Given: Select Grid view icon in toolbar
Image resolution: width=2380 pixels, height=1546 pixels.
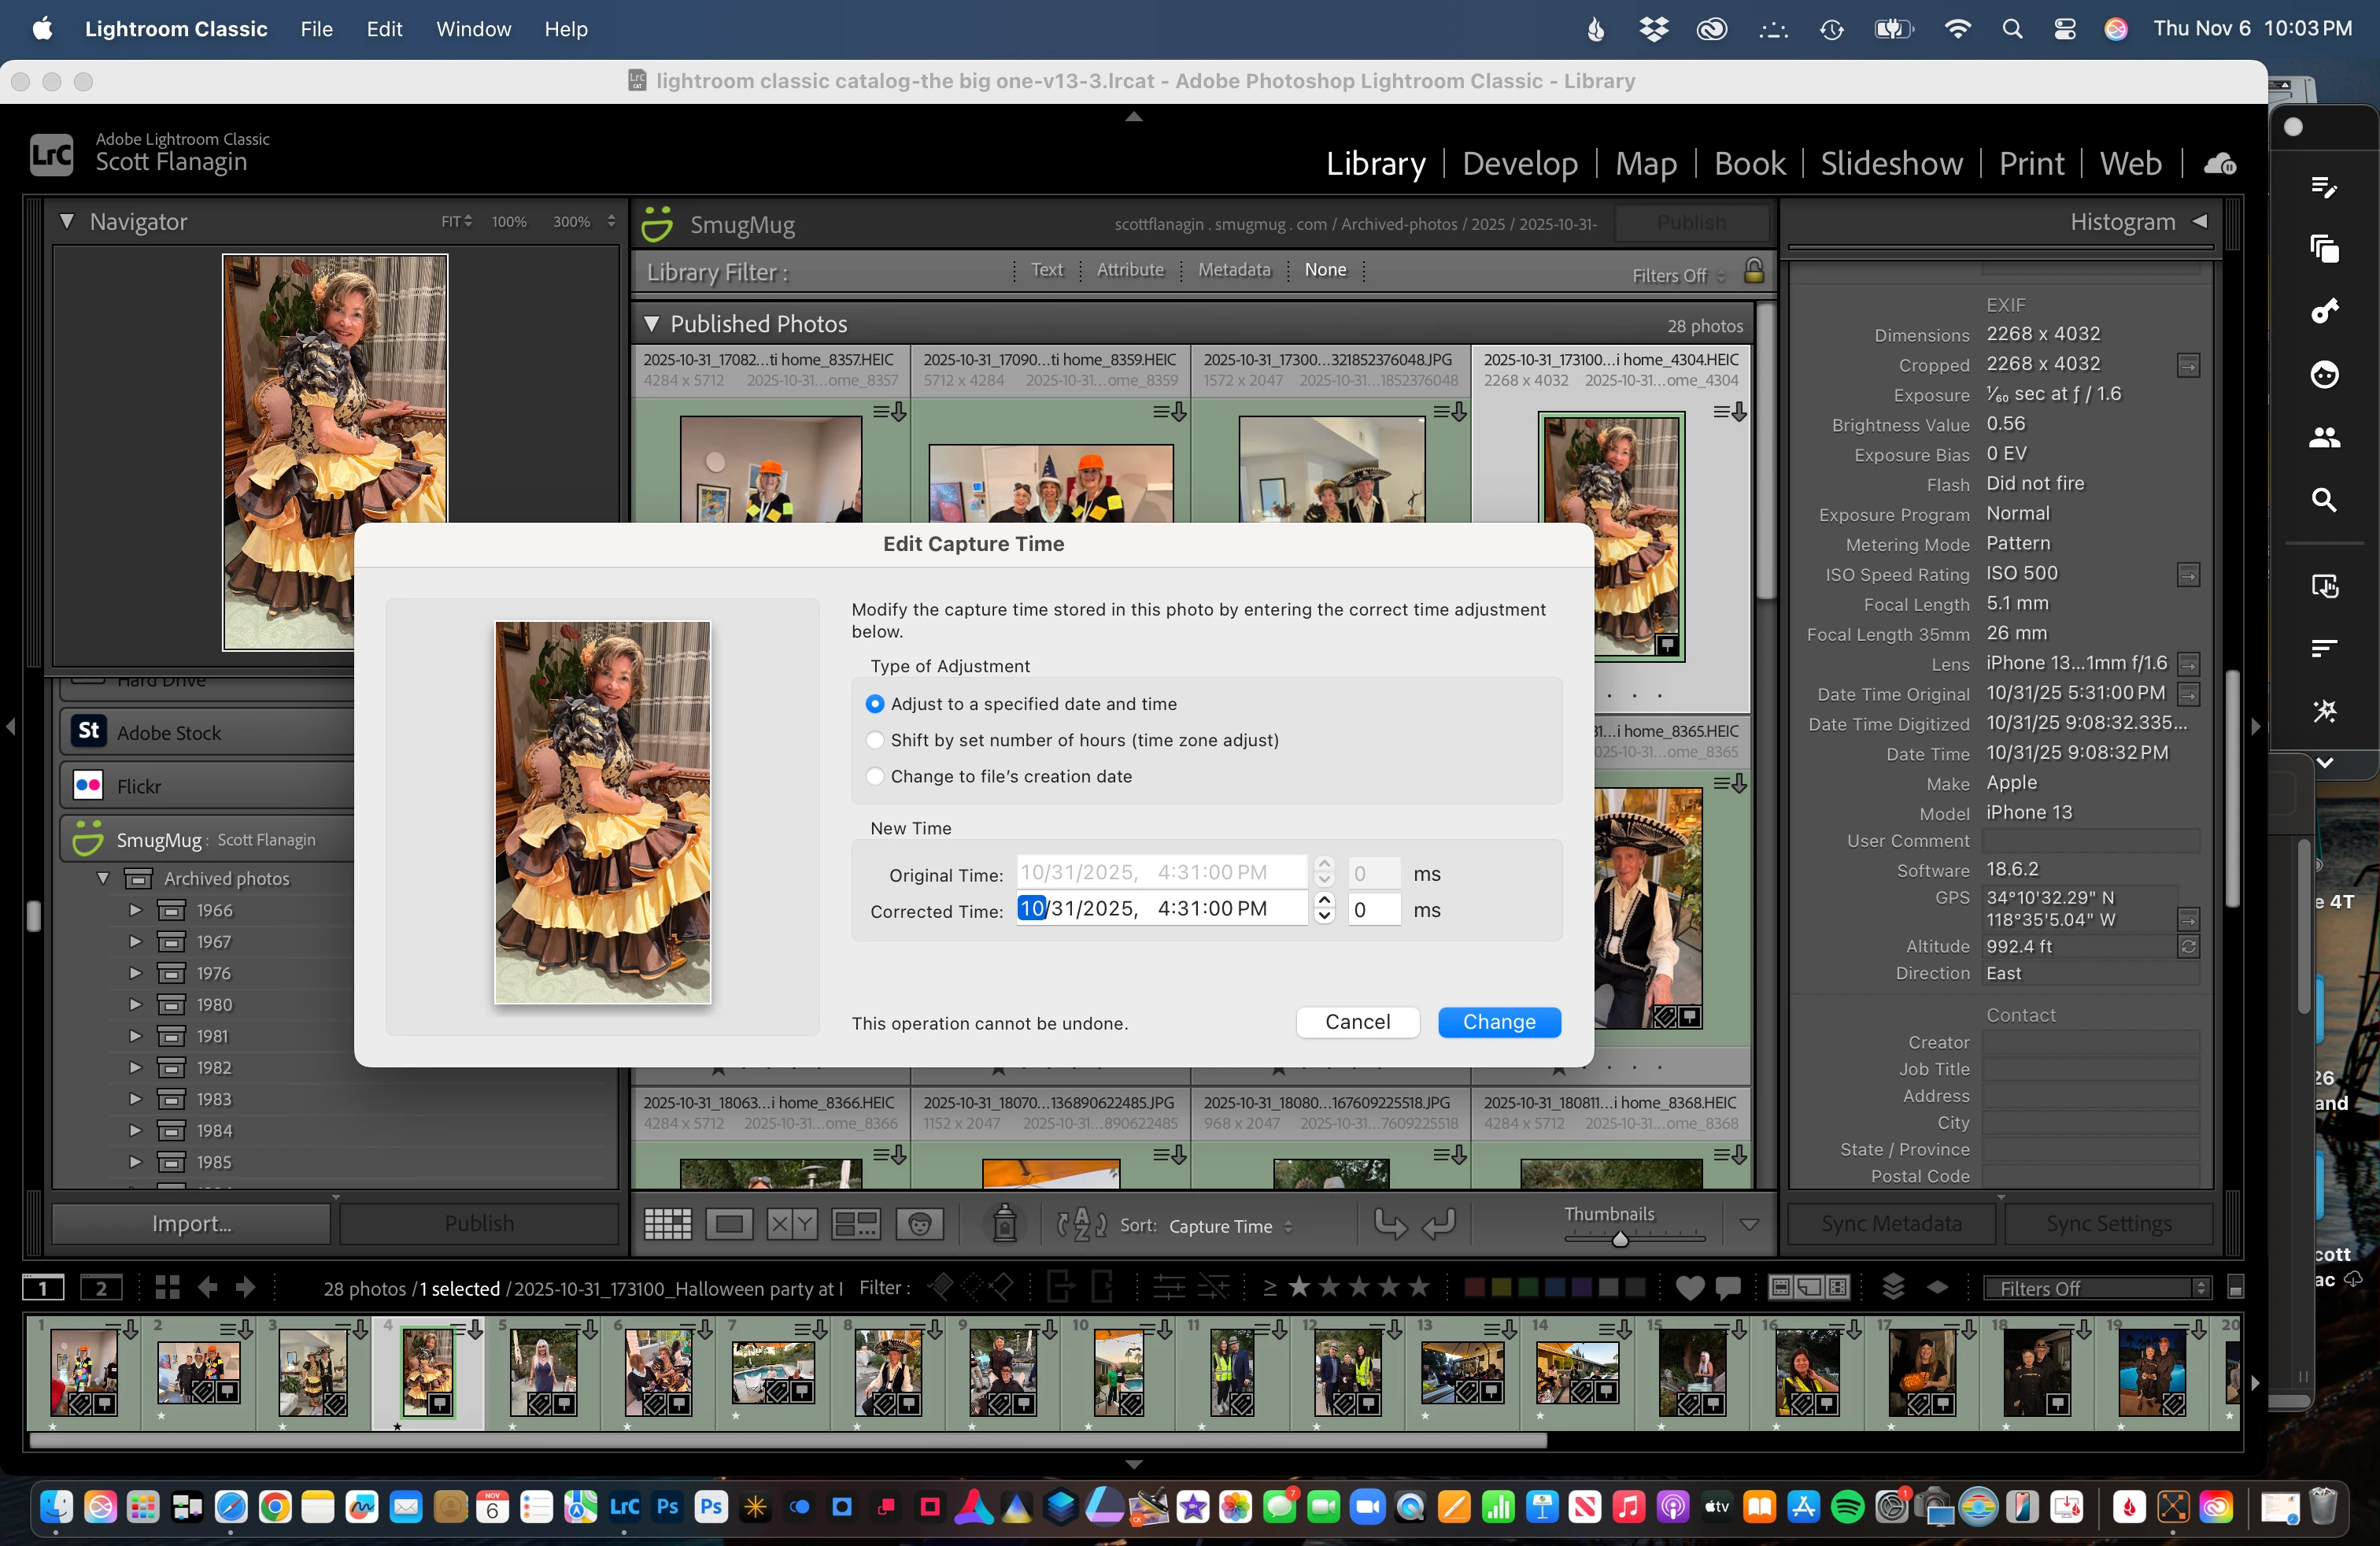Looking at the screenshot, I should click(667, 1224).
